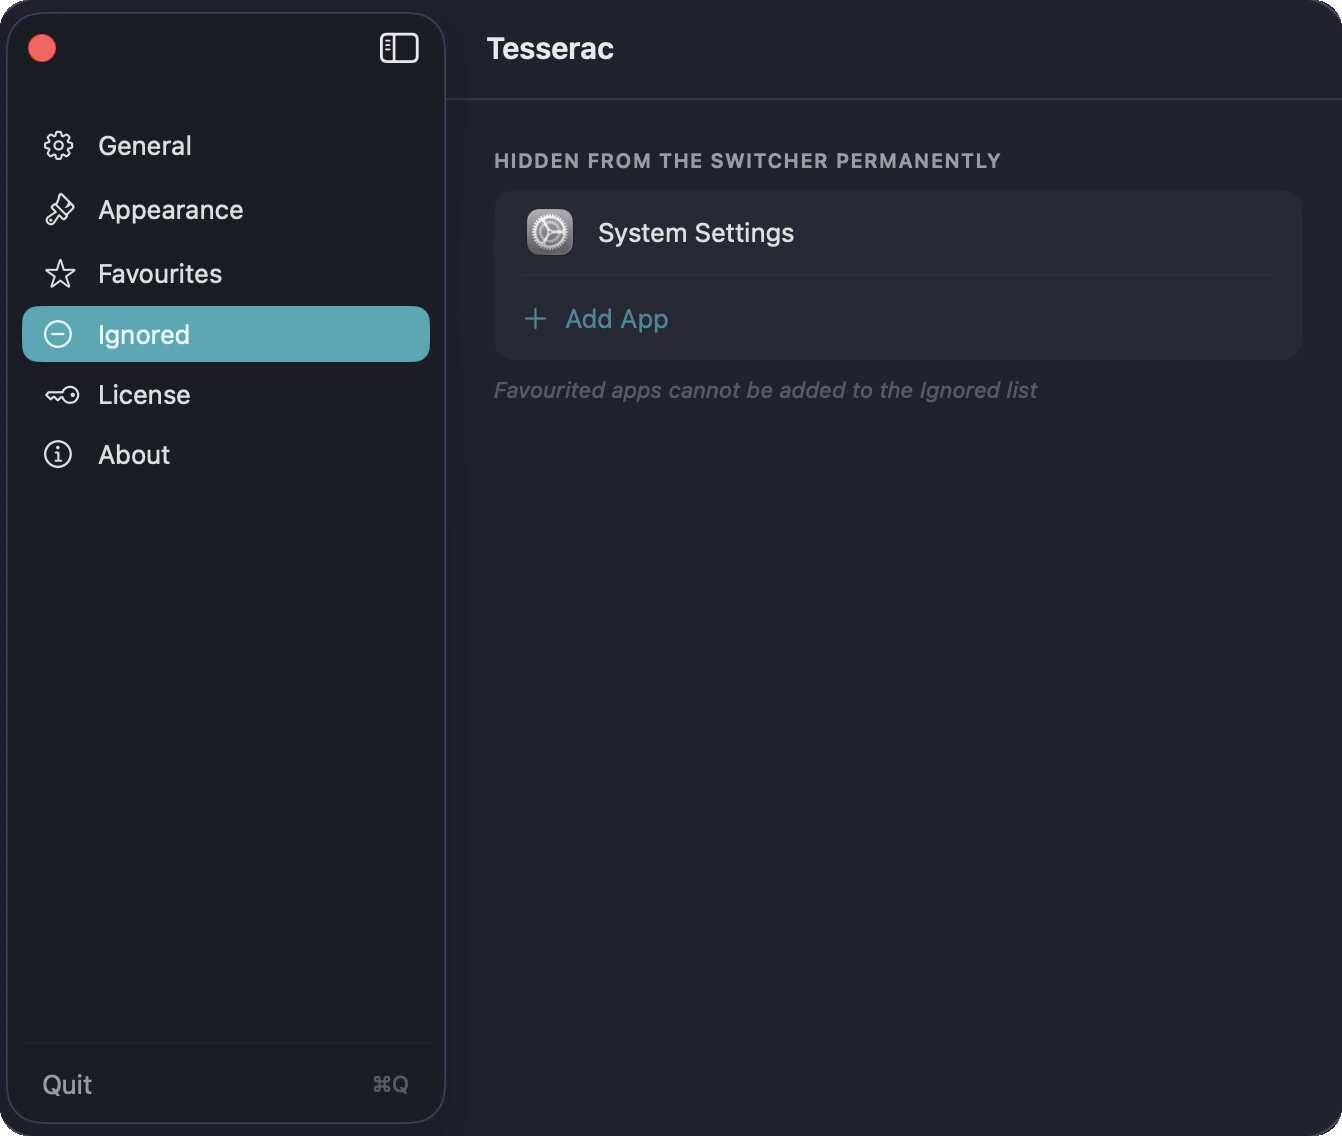Select the System Settings row name
Viewport: 1342px width, 1136px height.
(696, 233)
